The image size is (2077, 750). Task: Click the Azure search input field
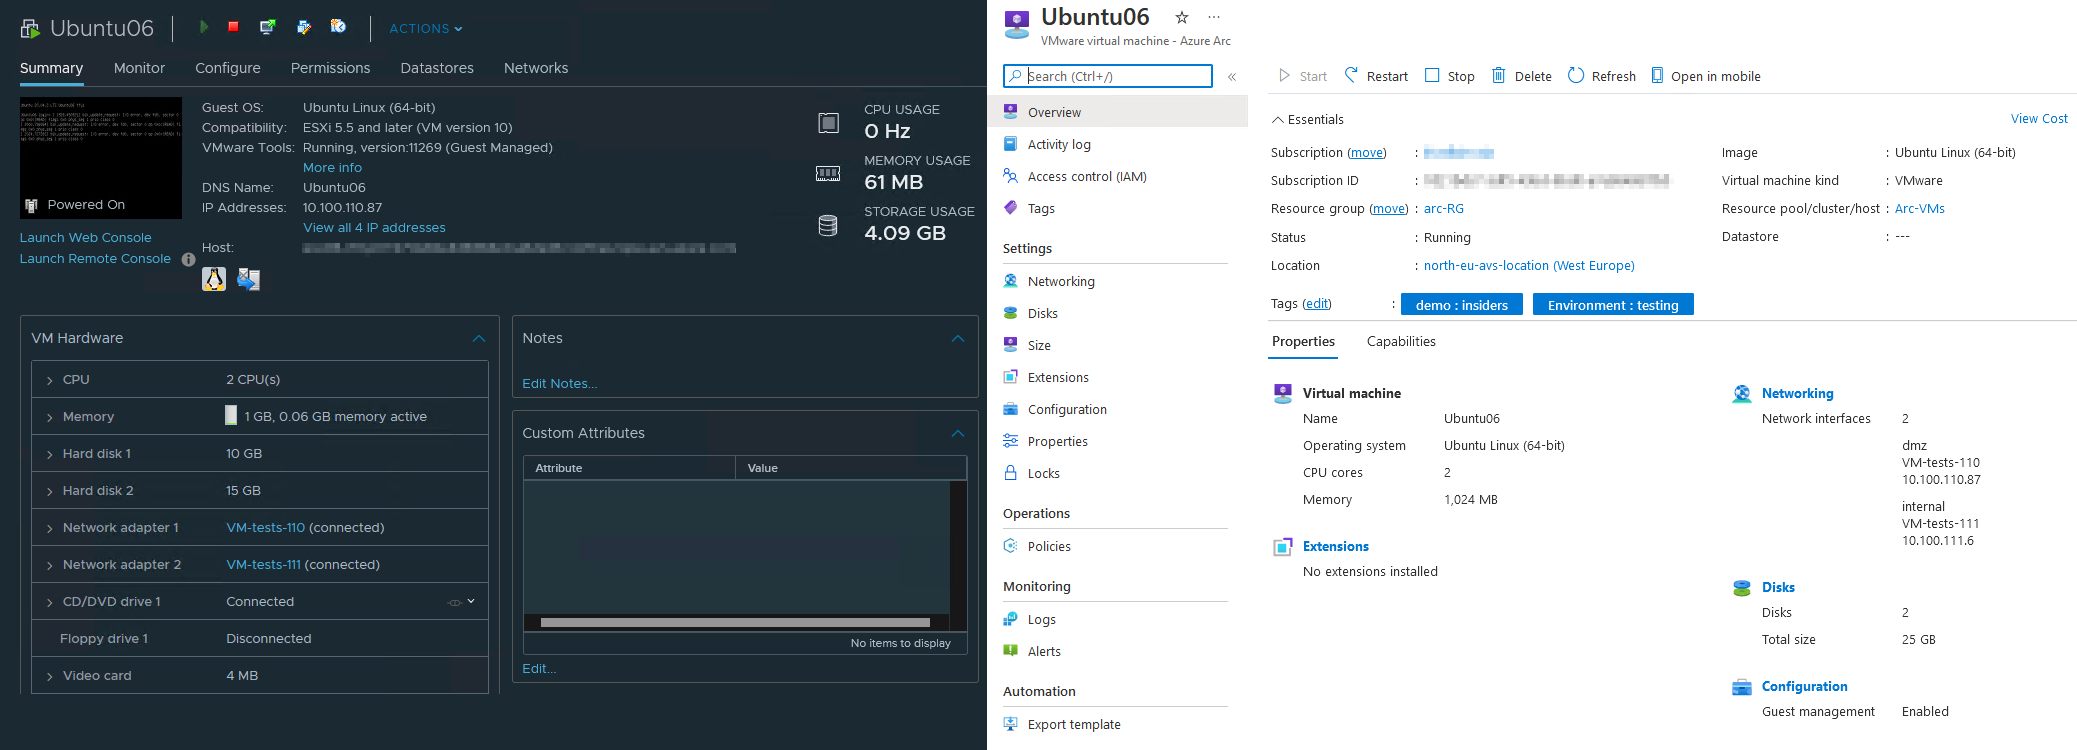pyautogui.click(x=1108, y=76)
